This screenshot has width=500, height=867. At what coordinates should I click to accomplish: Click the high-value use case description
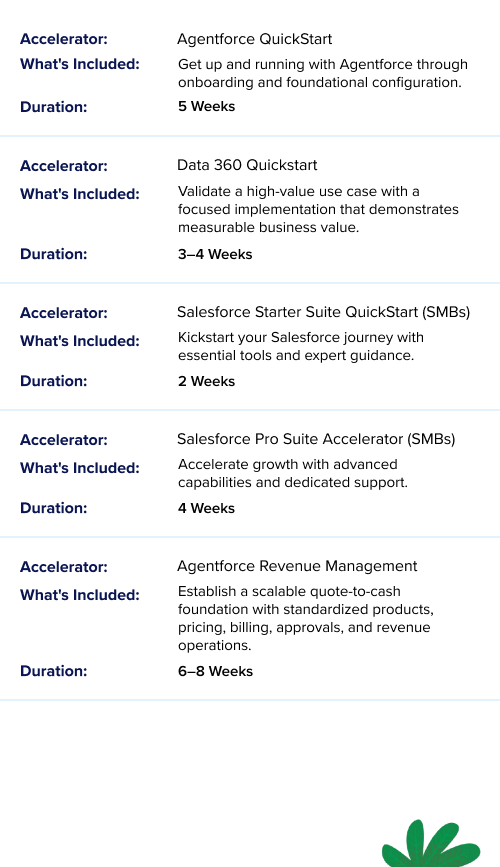point(318,209)
